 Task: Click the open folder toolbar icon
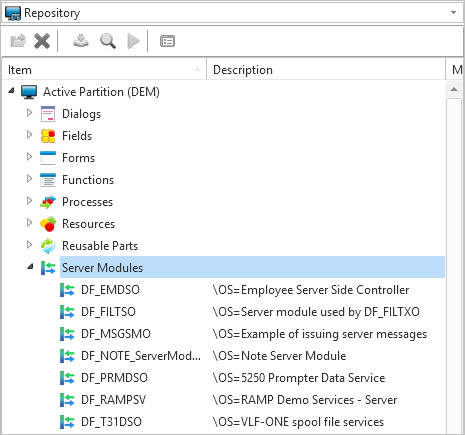point(18,41)
